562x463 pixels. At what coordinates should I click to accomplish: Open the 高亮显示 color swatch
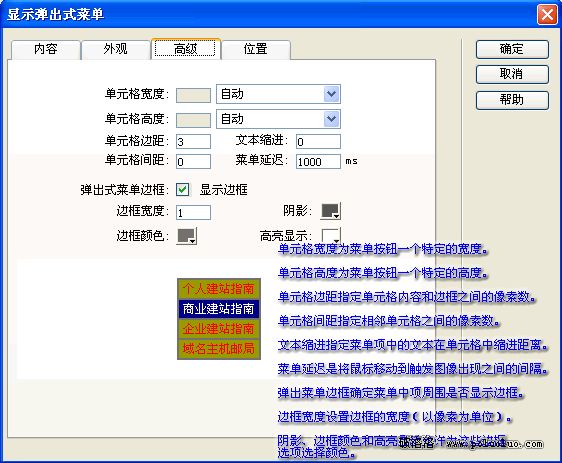click(x=330, y=235)
